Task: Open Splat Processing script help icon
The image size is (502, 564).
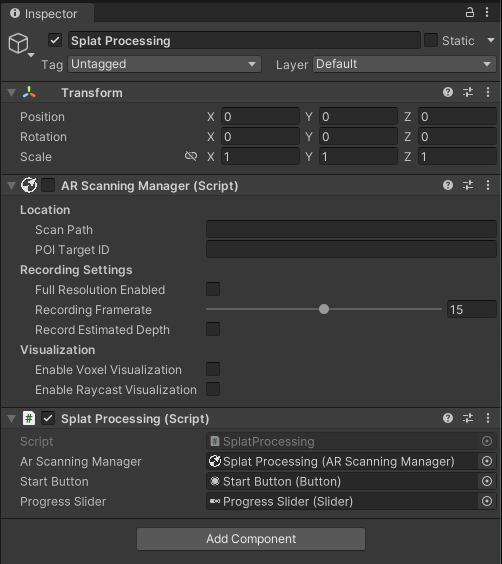Action: [x=448, y=418]
